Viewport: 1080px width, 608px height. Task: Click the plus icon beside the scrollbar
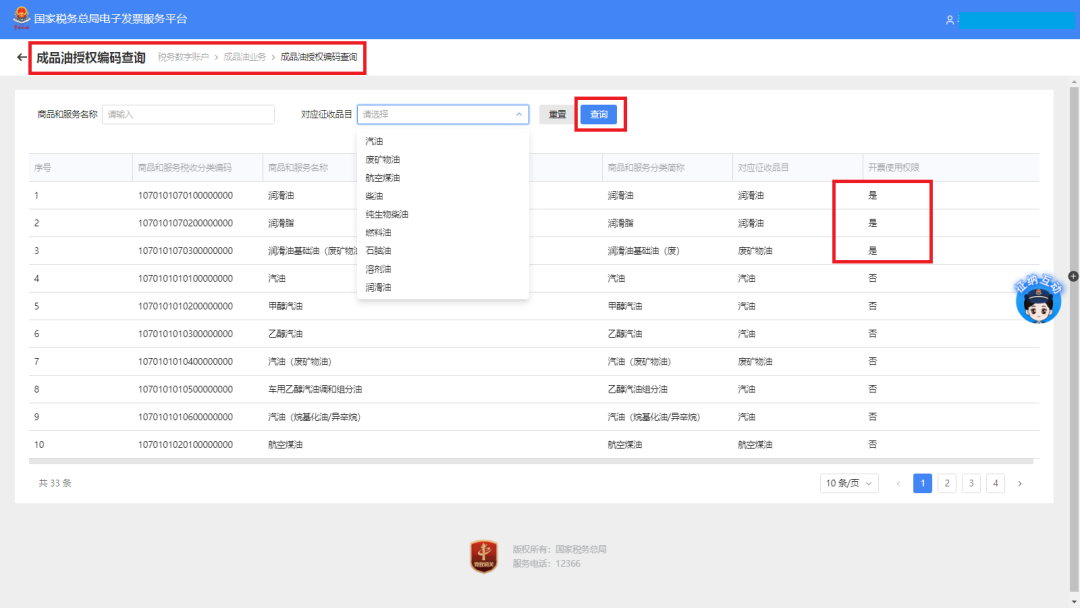(x=1073, y=276)
